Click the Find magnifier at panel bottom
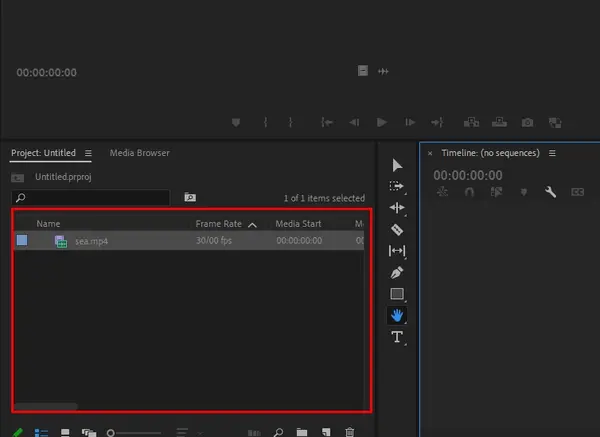 click(x=278, y=432)
